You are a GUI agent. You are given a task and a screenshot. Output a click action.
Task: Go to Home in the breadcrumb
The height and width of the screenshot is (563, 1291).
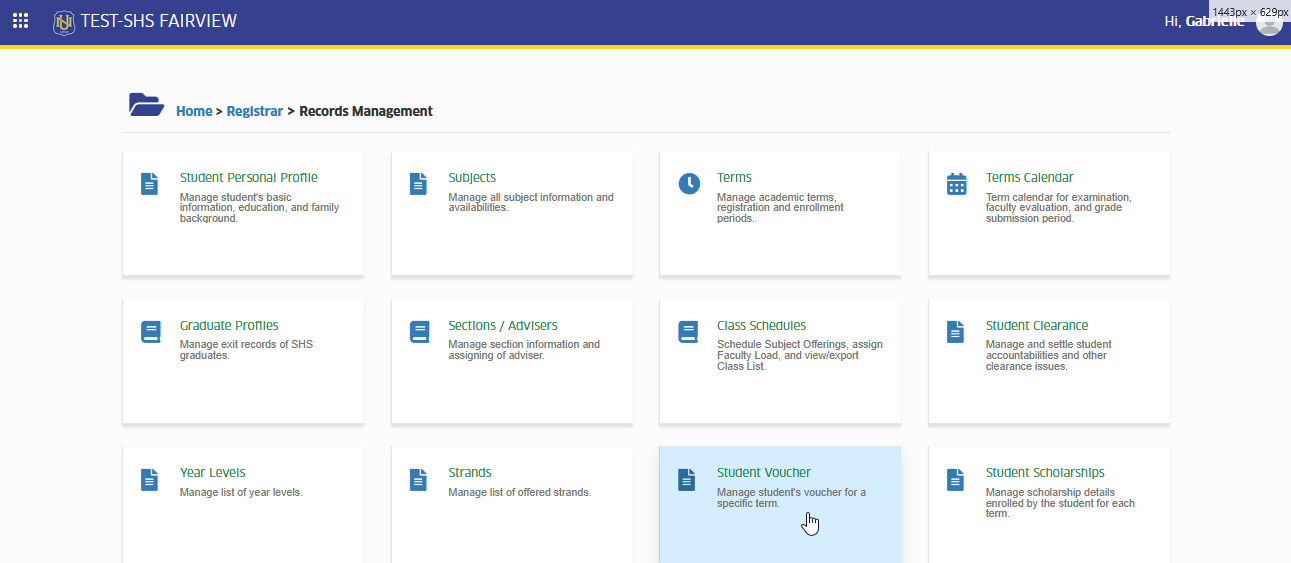194,111
